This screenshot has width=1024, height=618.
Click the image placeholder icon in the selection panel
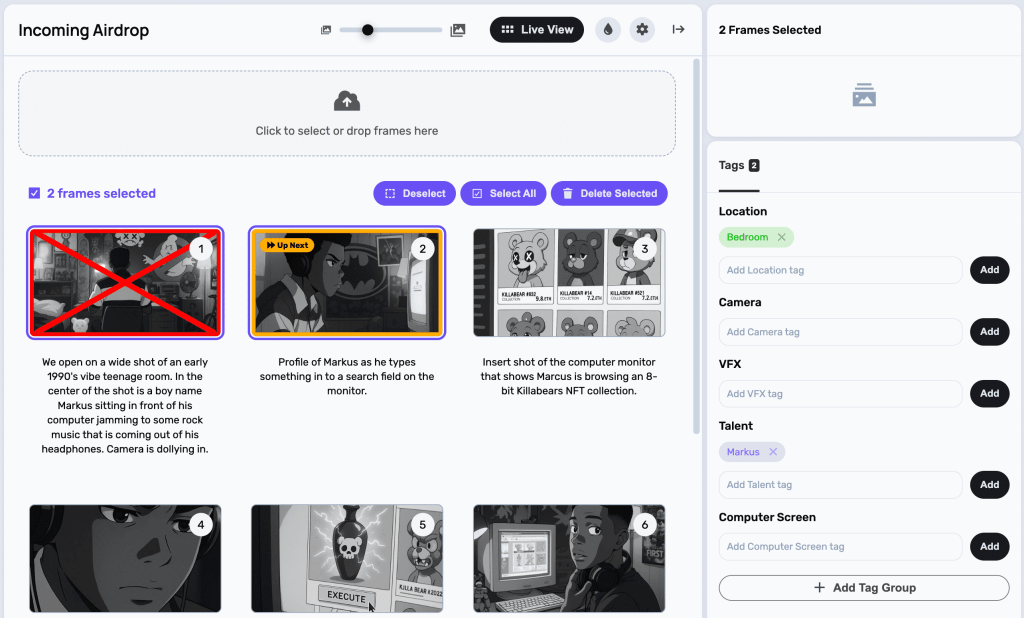click(x=864, y=95)
